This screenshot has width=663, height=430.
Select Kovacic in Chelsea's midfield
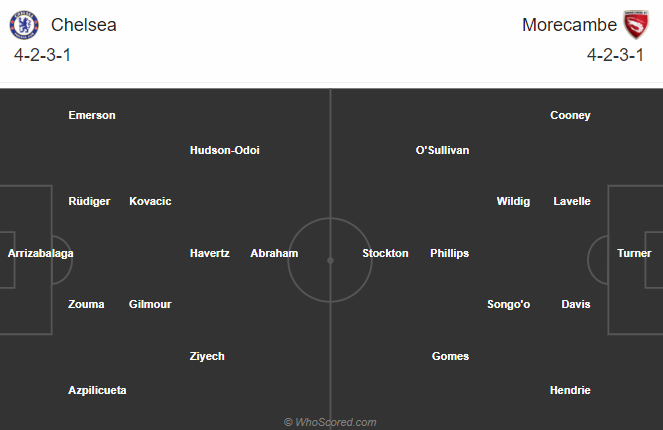click(150, 201)
